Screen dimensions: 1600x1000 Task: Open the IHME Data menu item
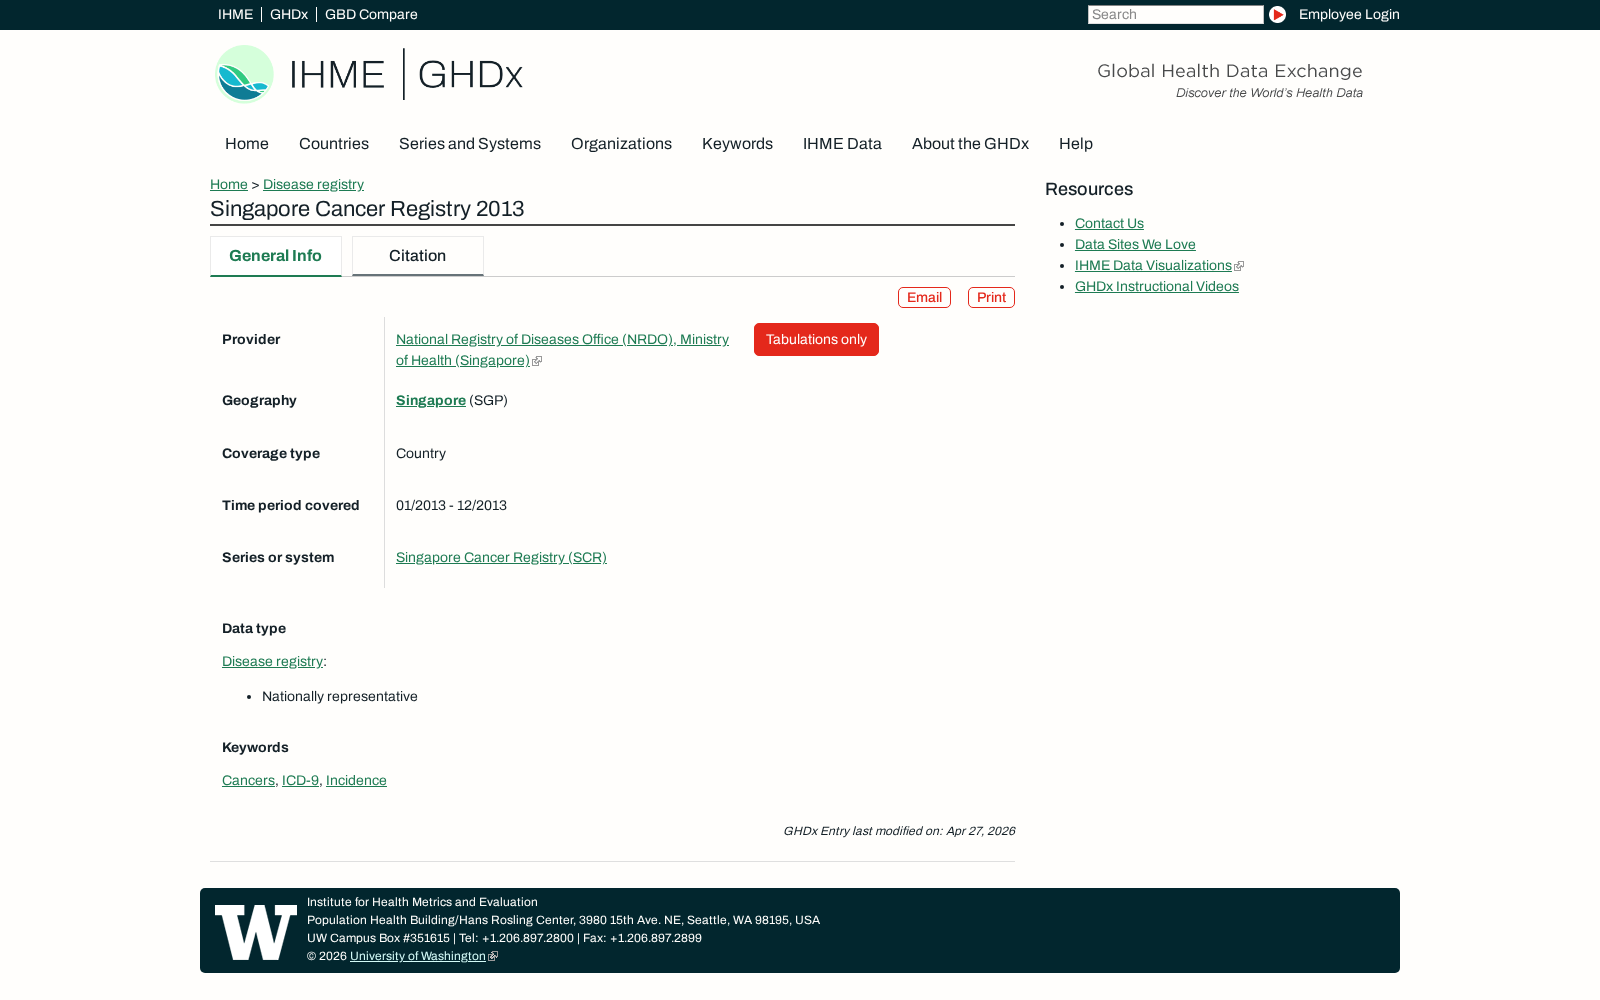842,144
